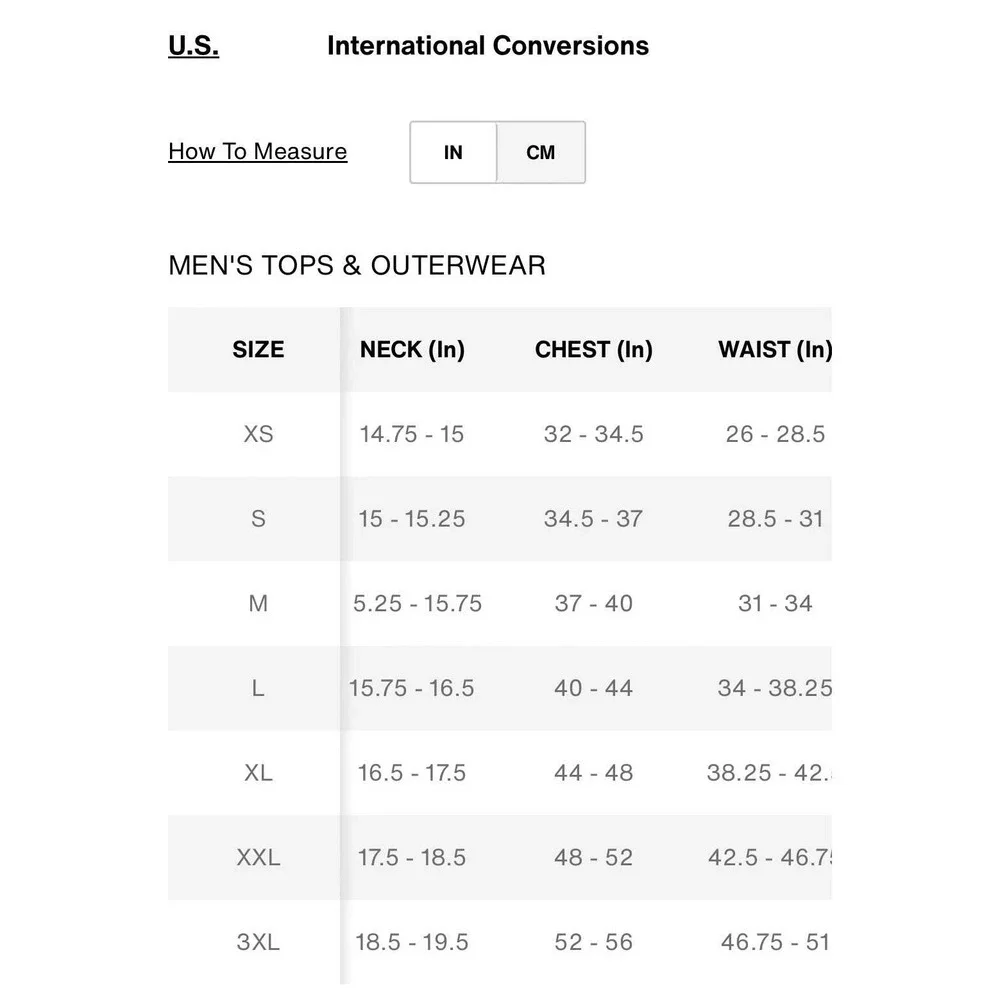Open International Conversions tab
Viewport: 1000px width, 1000px height.
pyautogui.click(x=487, y=46)
